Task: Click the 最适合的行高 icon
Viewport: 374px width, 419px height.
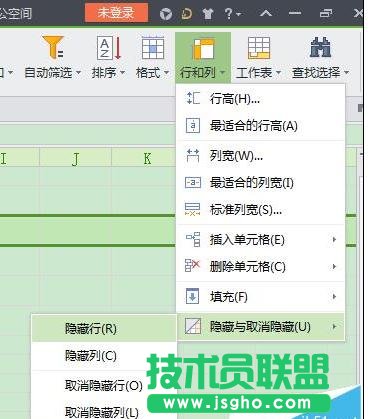Action: [193, 125]
